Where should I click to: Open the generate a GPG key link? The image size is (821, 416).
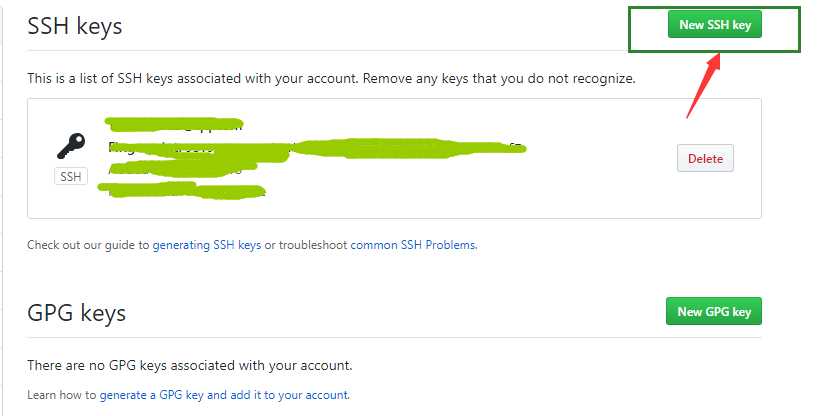pyautogui.click(x=224, y=395)
